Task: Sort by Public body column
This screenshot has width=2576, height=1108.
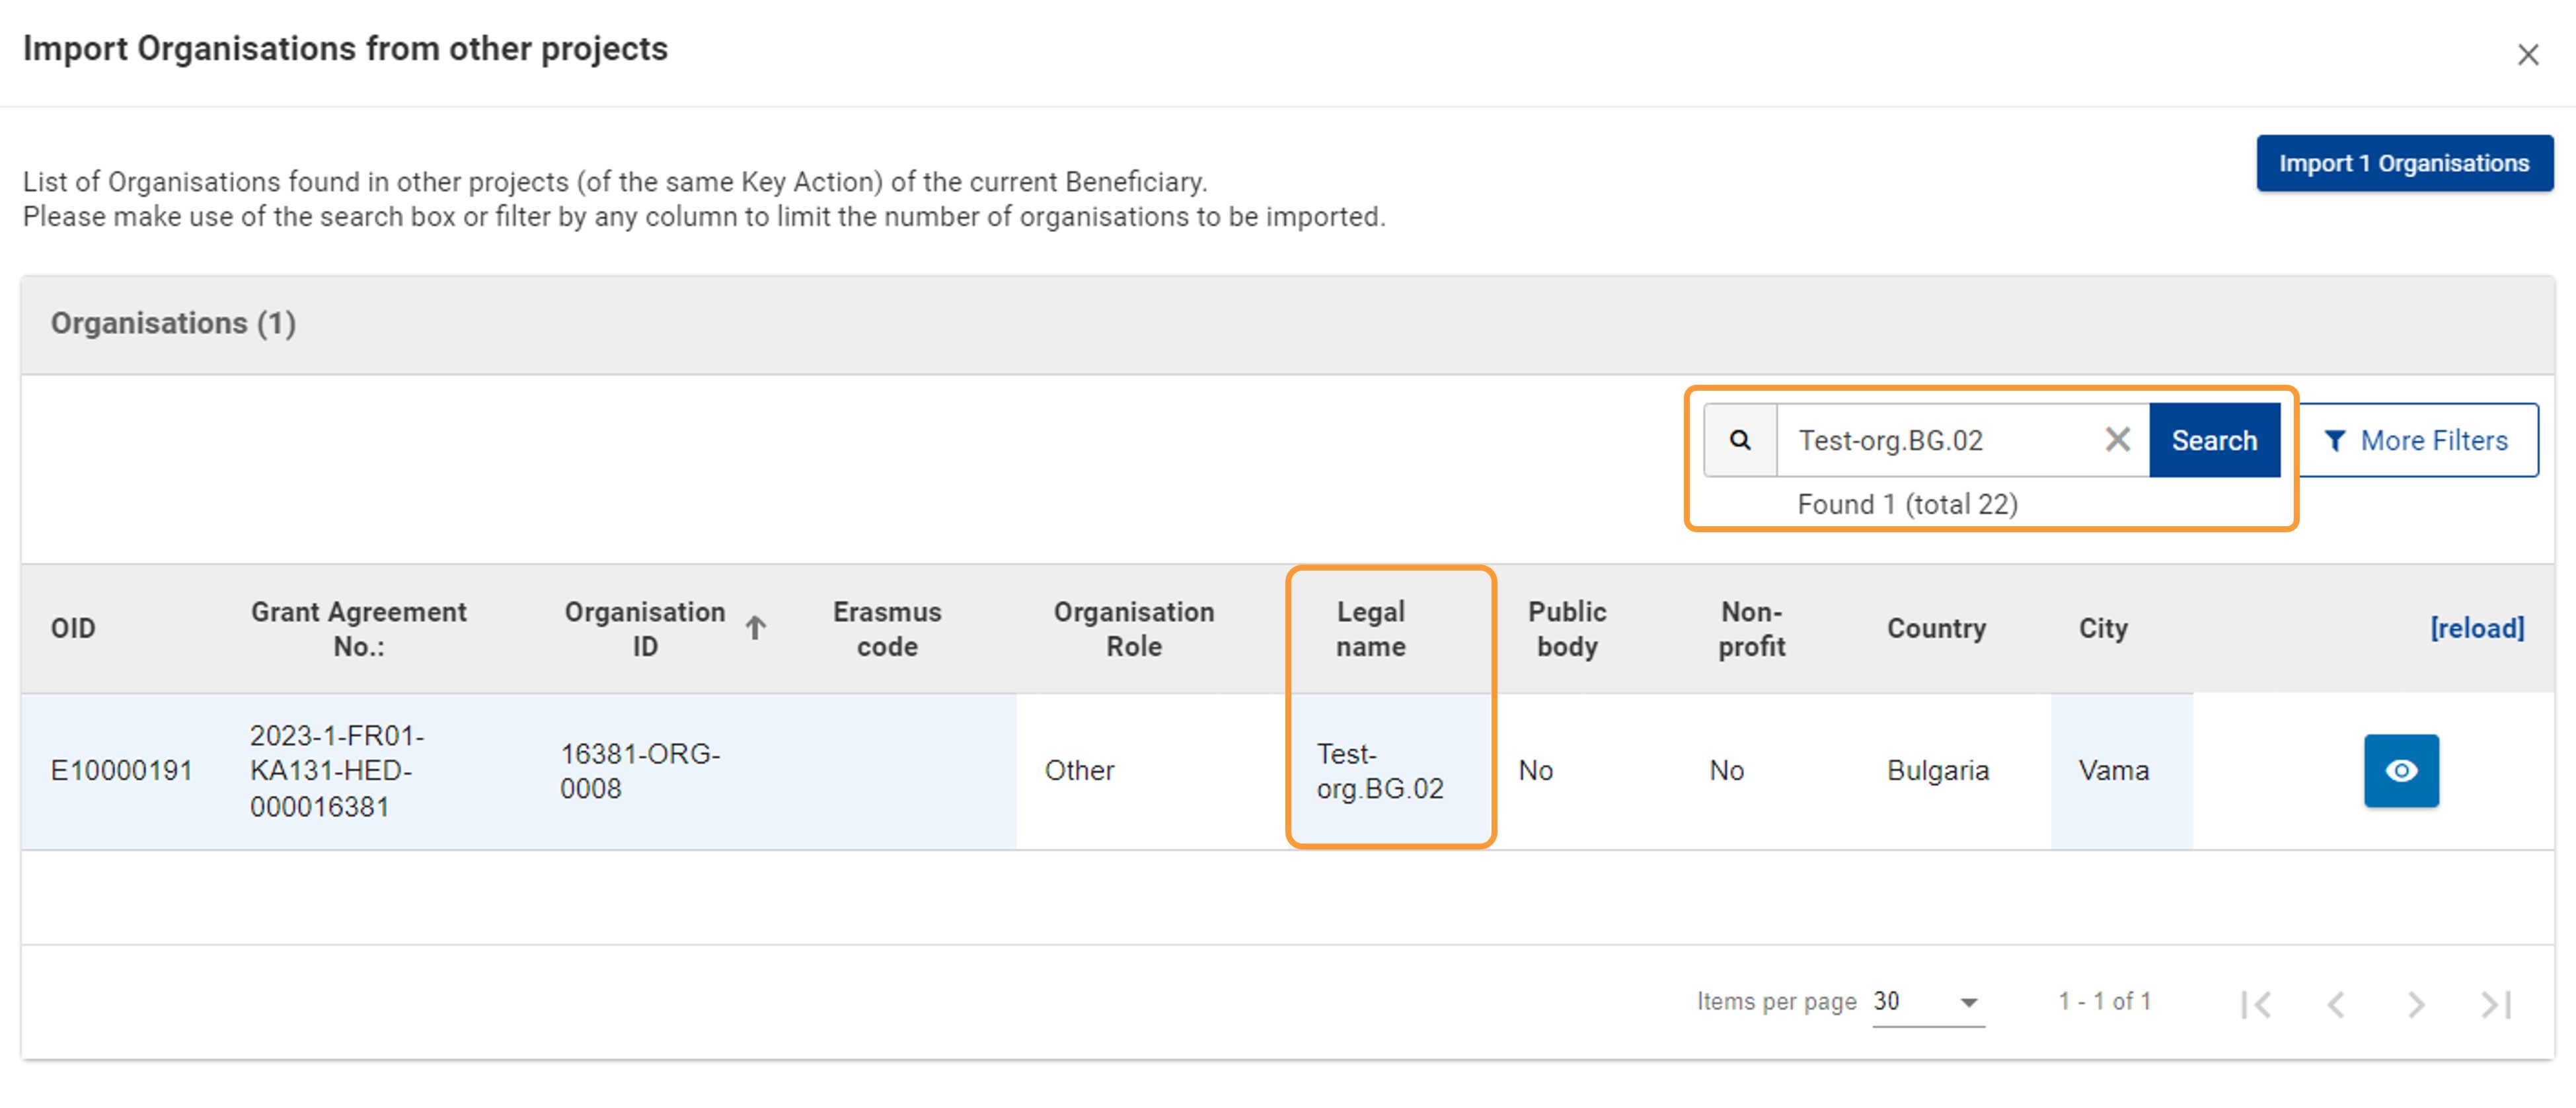Action: [1567, 628]
